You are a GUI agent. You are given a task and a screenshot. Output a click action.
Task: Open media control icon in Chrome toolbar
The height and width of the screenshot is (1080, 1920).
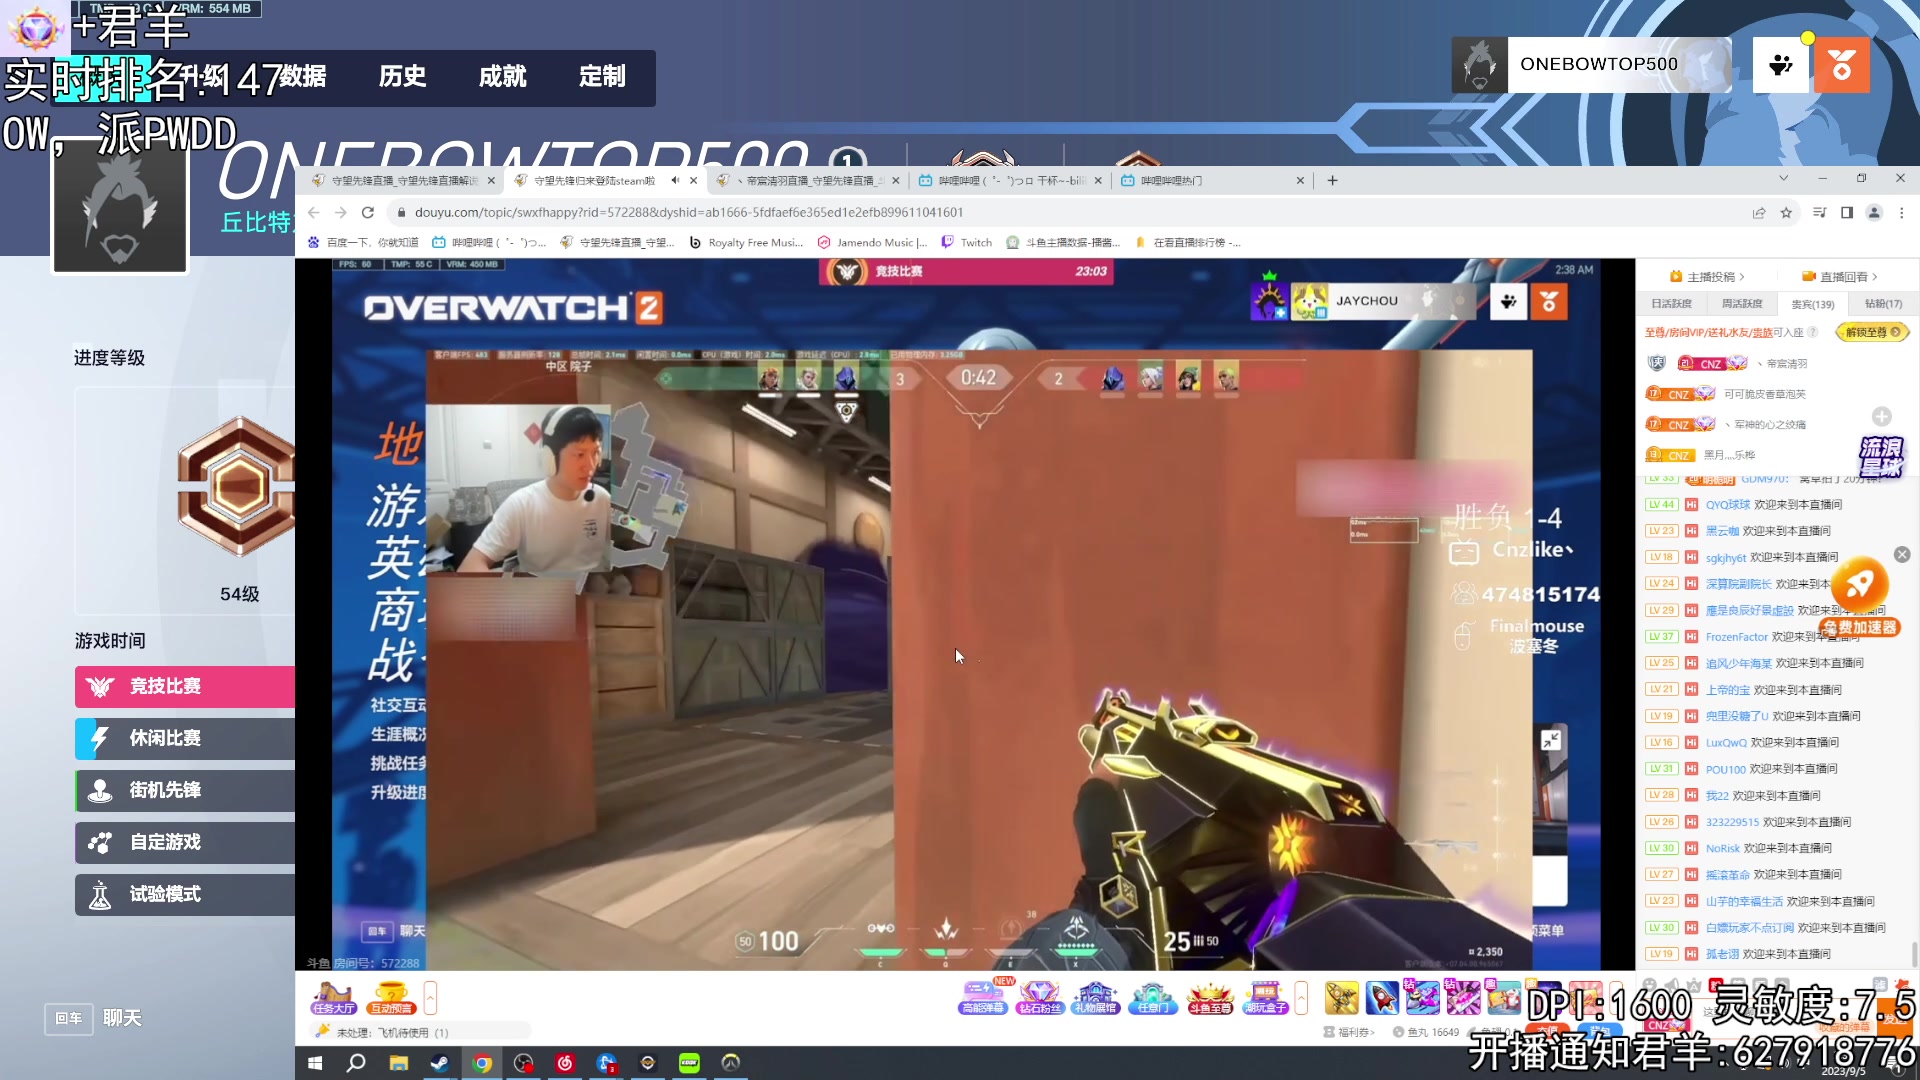[1819, 212]
